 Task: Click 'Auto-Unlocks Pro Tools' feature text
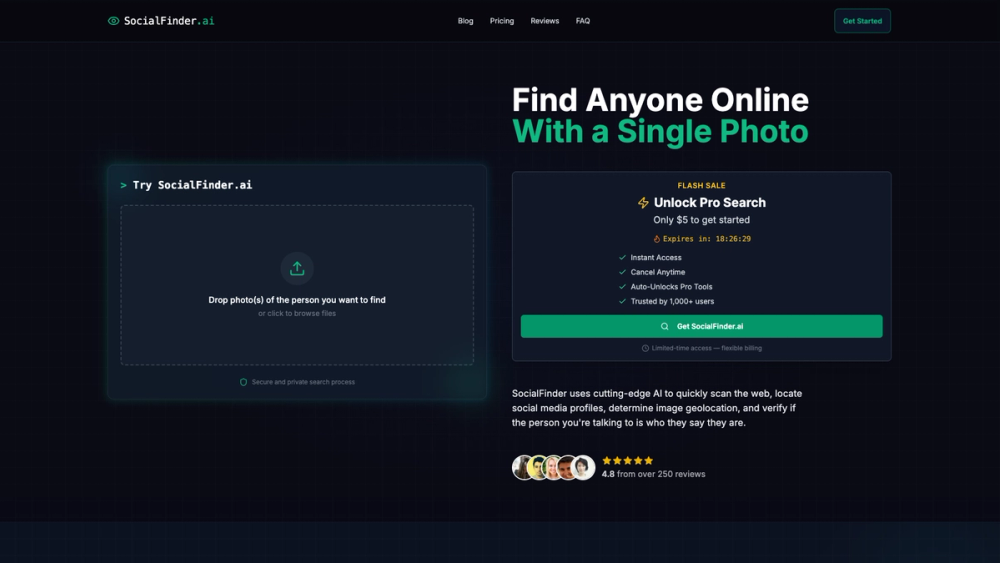(x=672, y=287)
